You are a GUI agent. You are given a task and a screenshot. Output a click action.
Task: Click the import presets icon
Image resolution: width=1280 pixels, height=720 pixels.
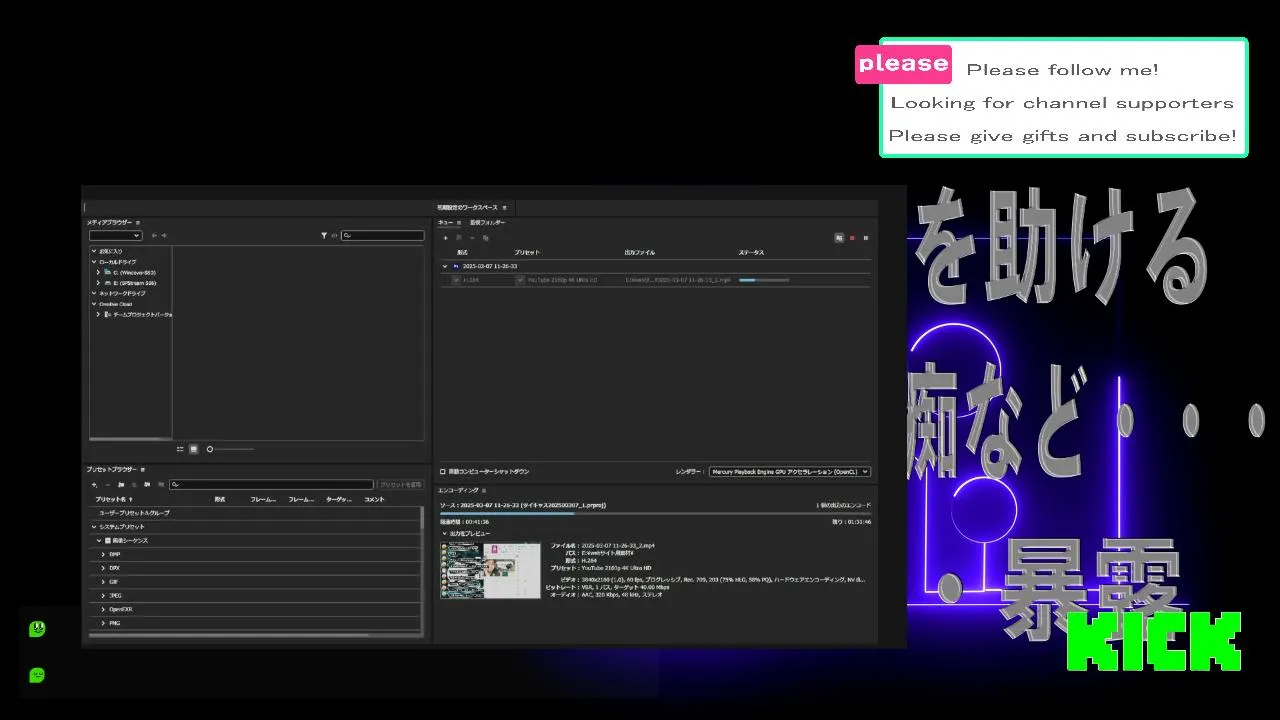pyautogui.click(x=147, y=485)
